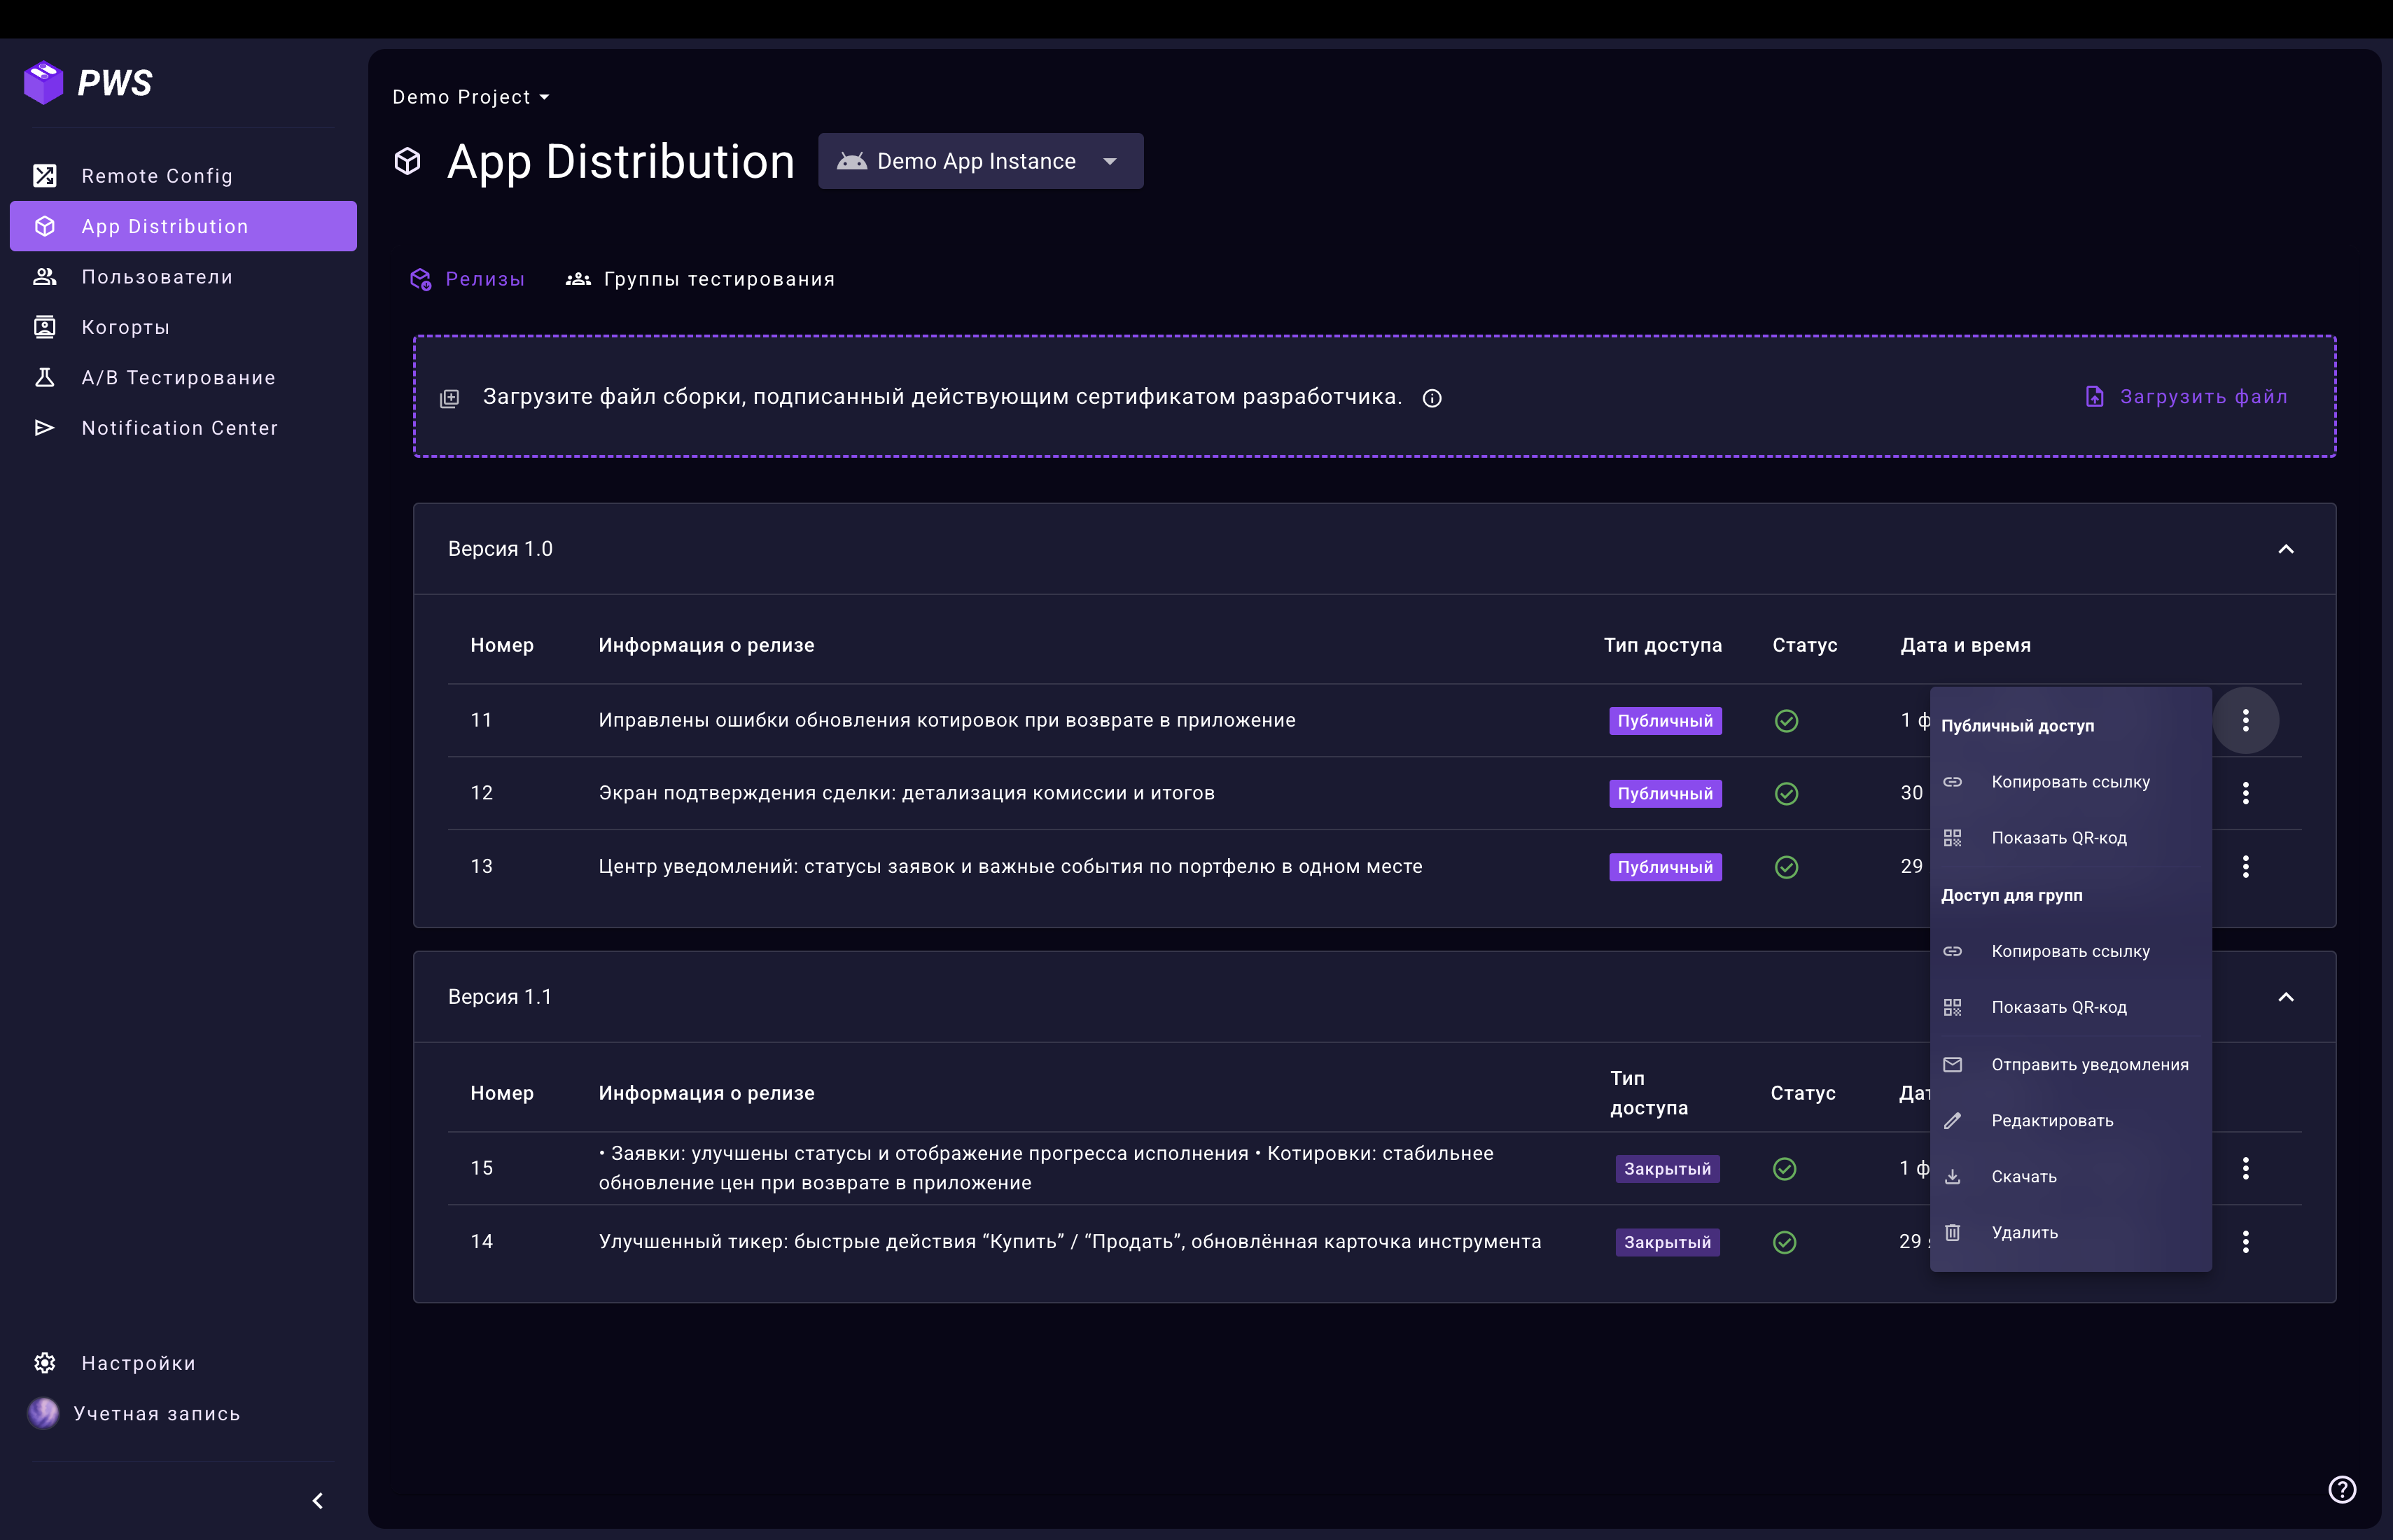Screen dimensions: 2393x1540
Task: Collapse the Версия 1.0 section
Action: point(2285,549)
